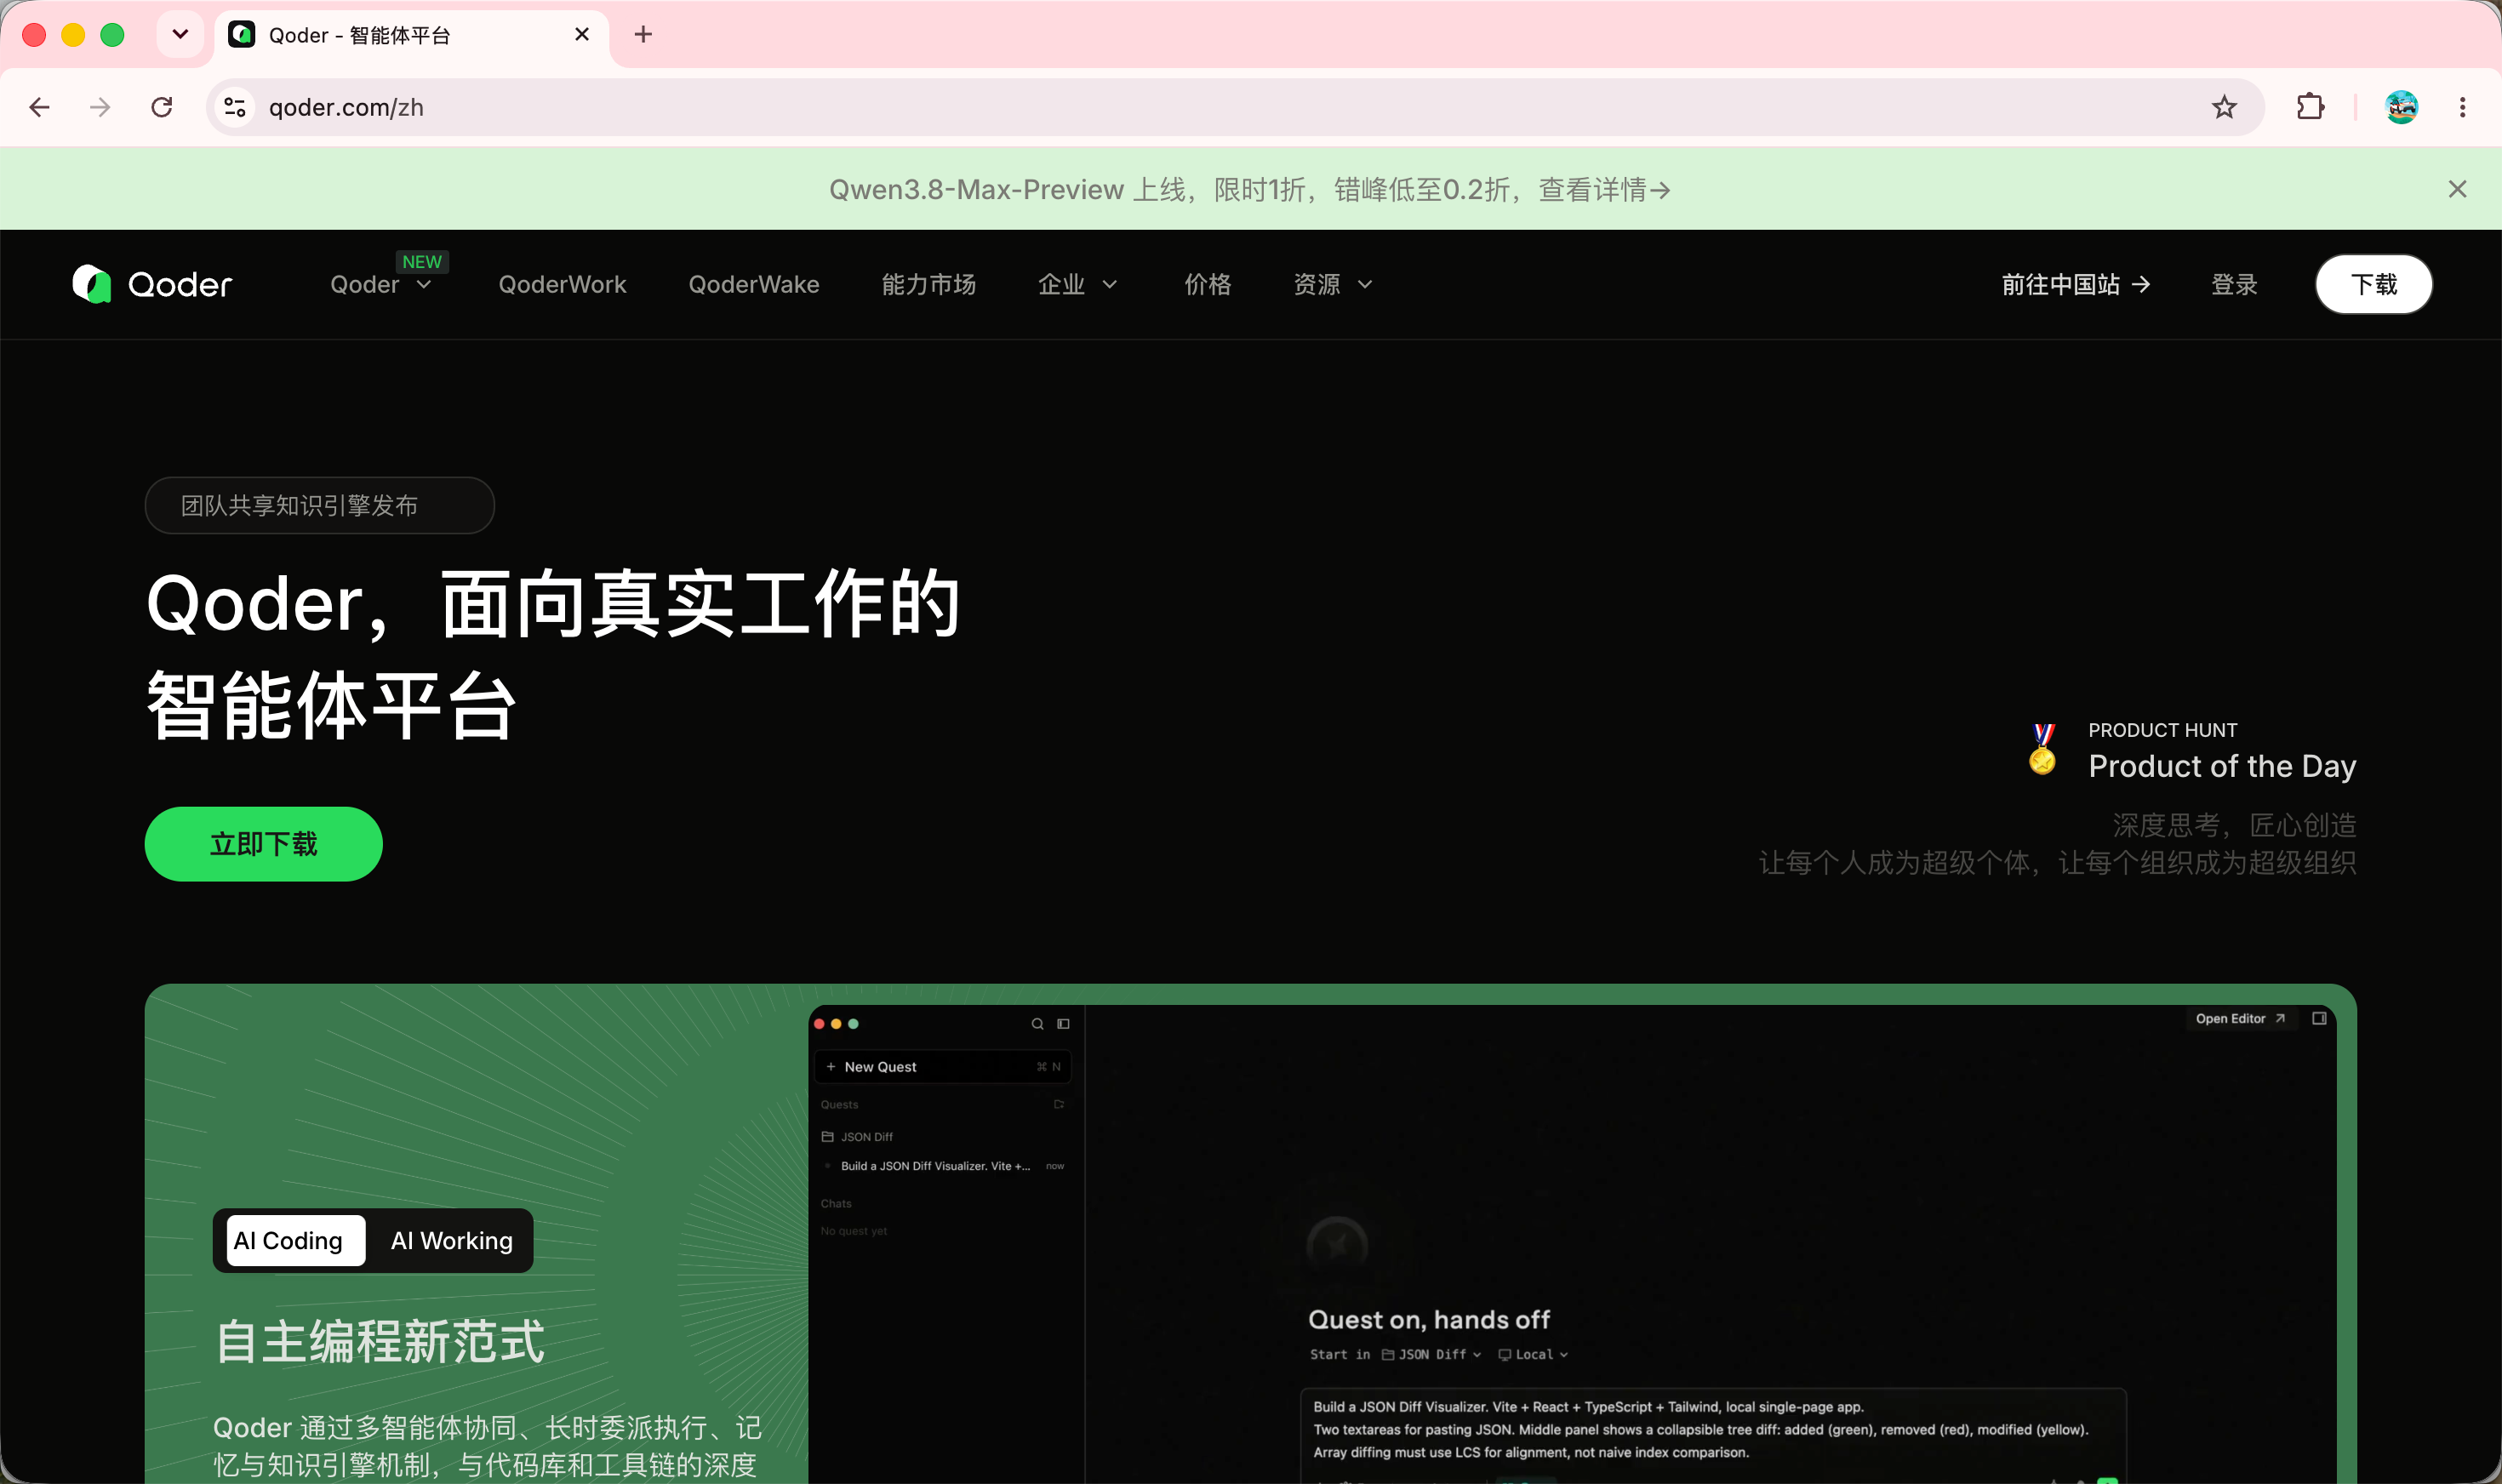Close the Qoder browser tab
The height and width of the screenshot is (1484, 2502).
[582, 35]
